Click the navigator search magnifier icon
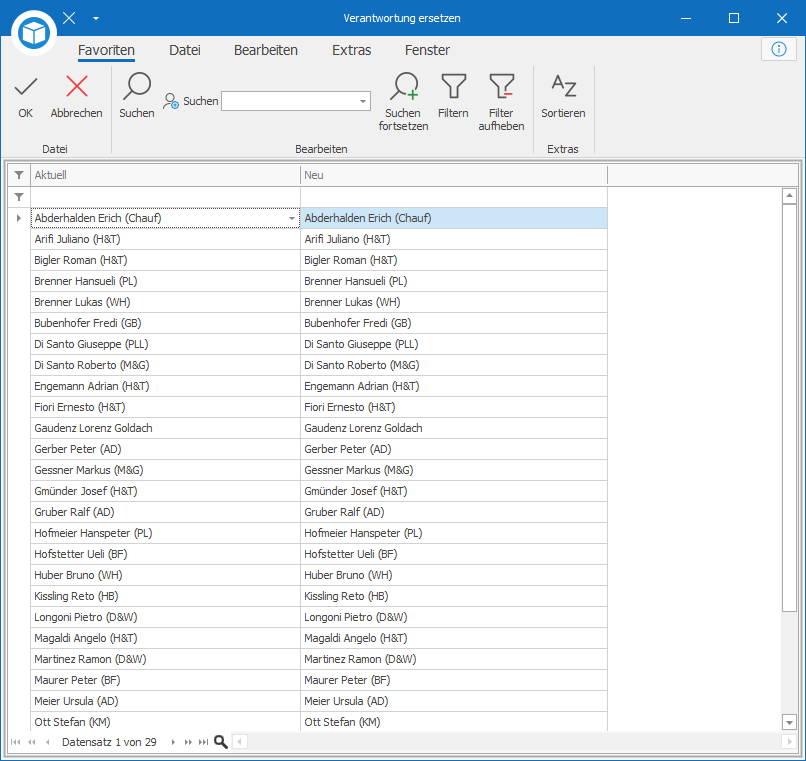The image size is (806, 761). (221, 742)
